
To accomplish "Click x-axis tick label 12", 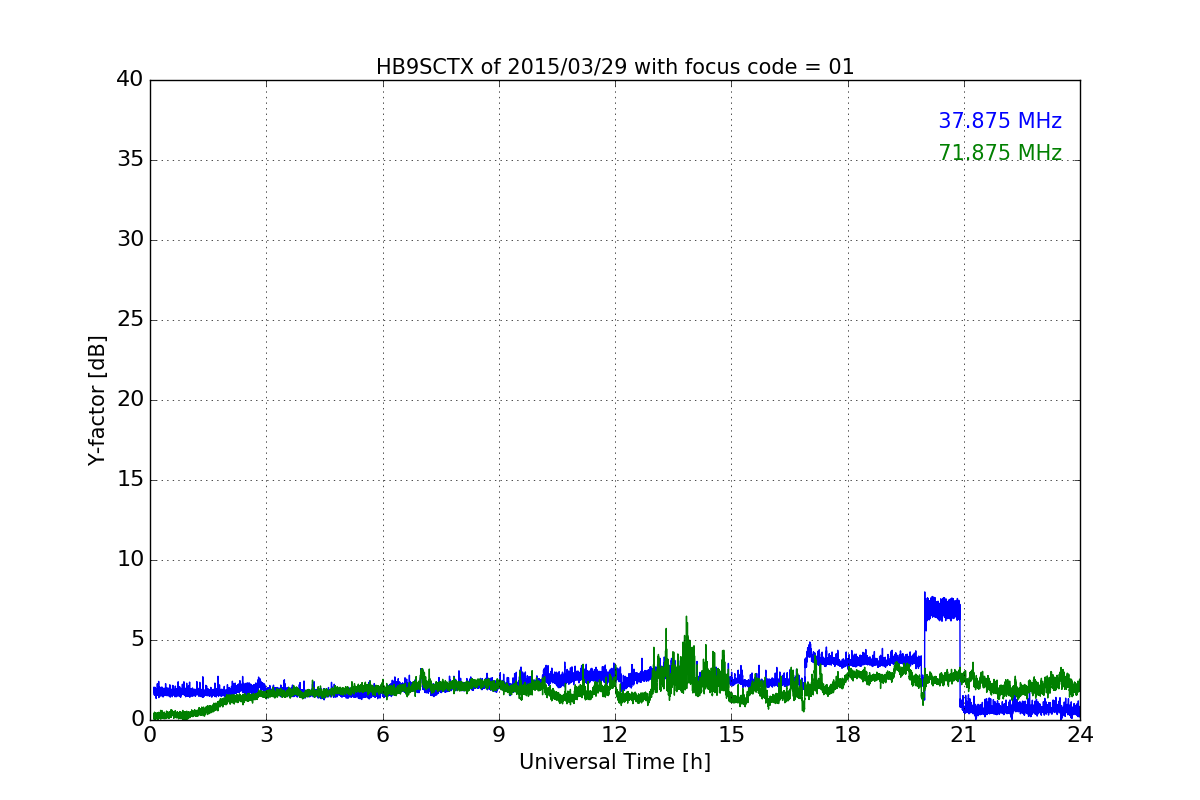I will tap(615, 735).
